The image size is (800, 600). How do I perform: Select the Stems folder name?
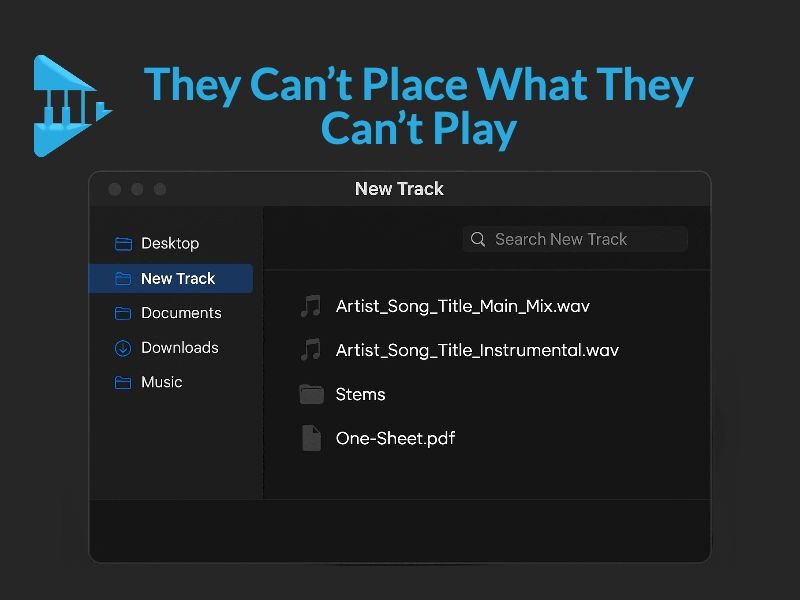tap(361, 394)
